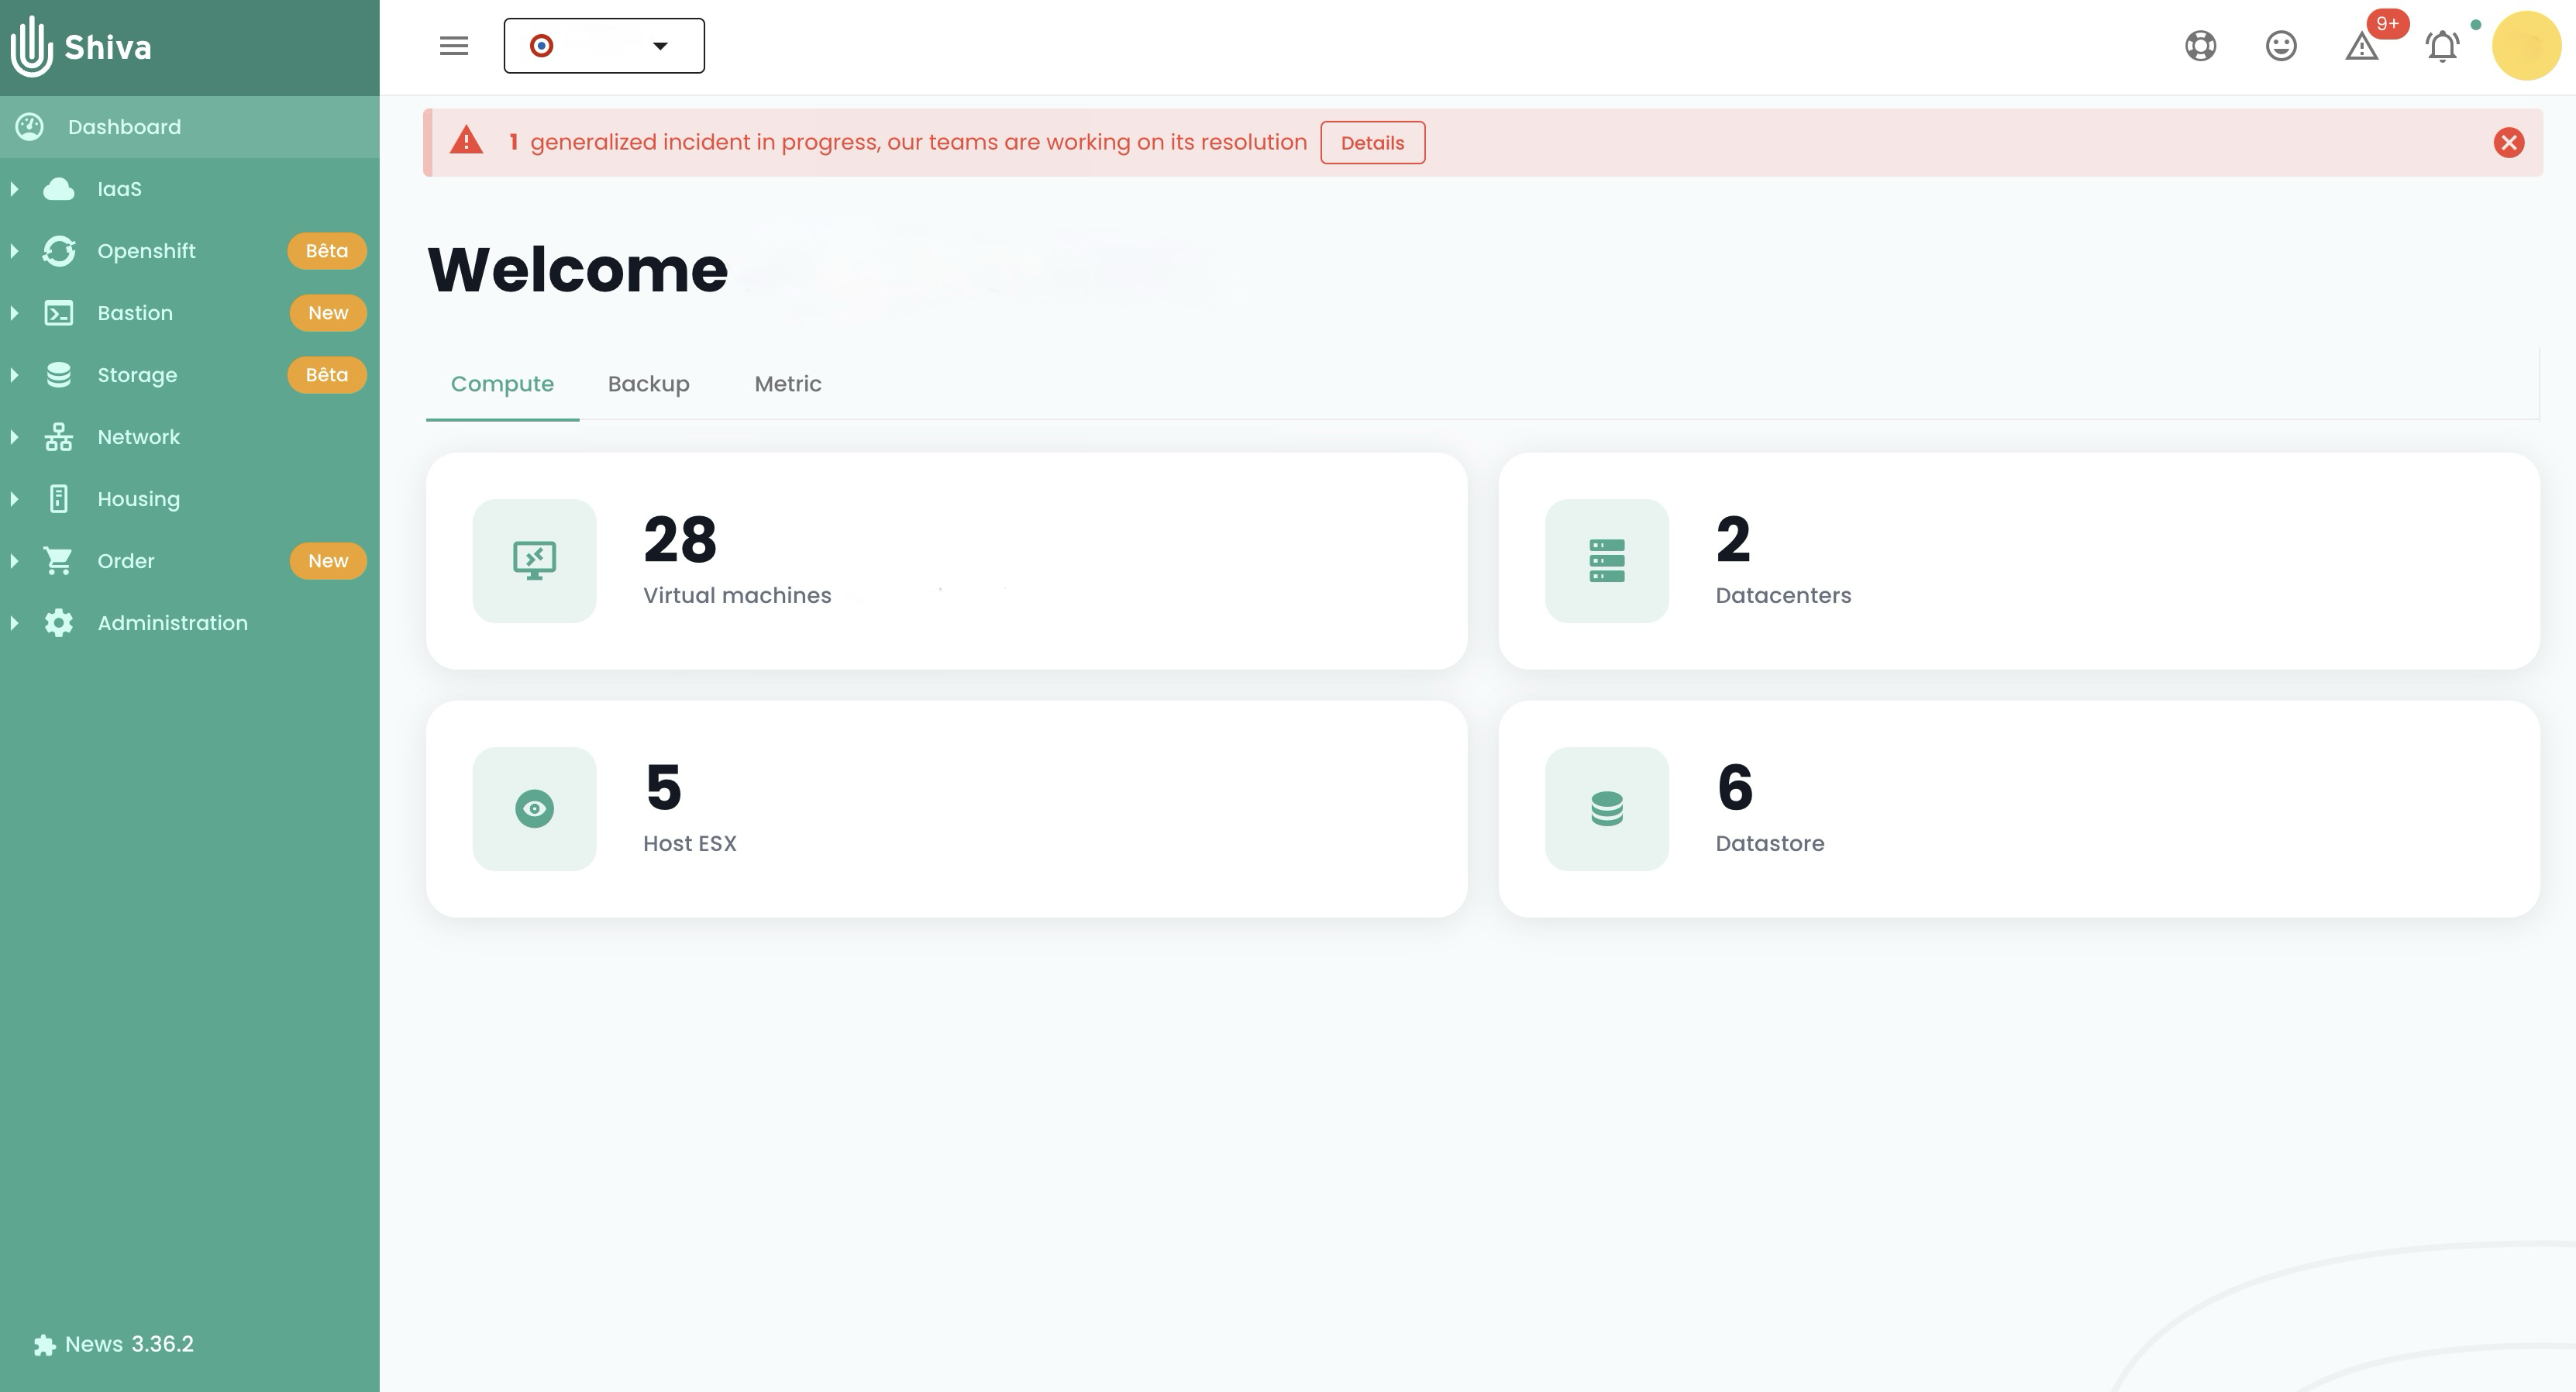Toggle the sidebar hamburger menu
The height and width of the screenshot is (1392, 2576).
point(454,46)
